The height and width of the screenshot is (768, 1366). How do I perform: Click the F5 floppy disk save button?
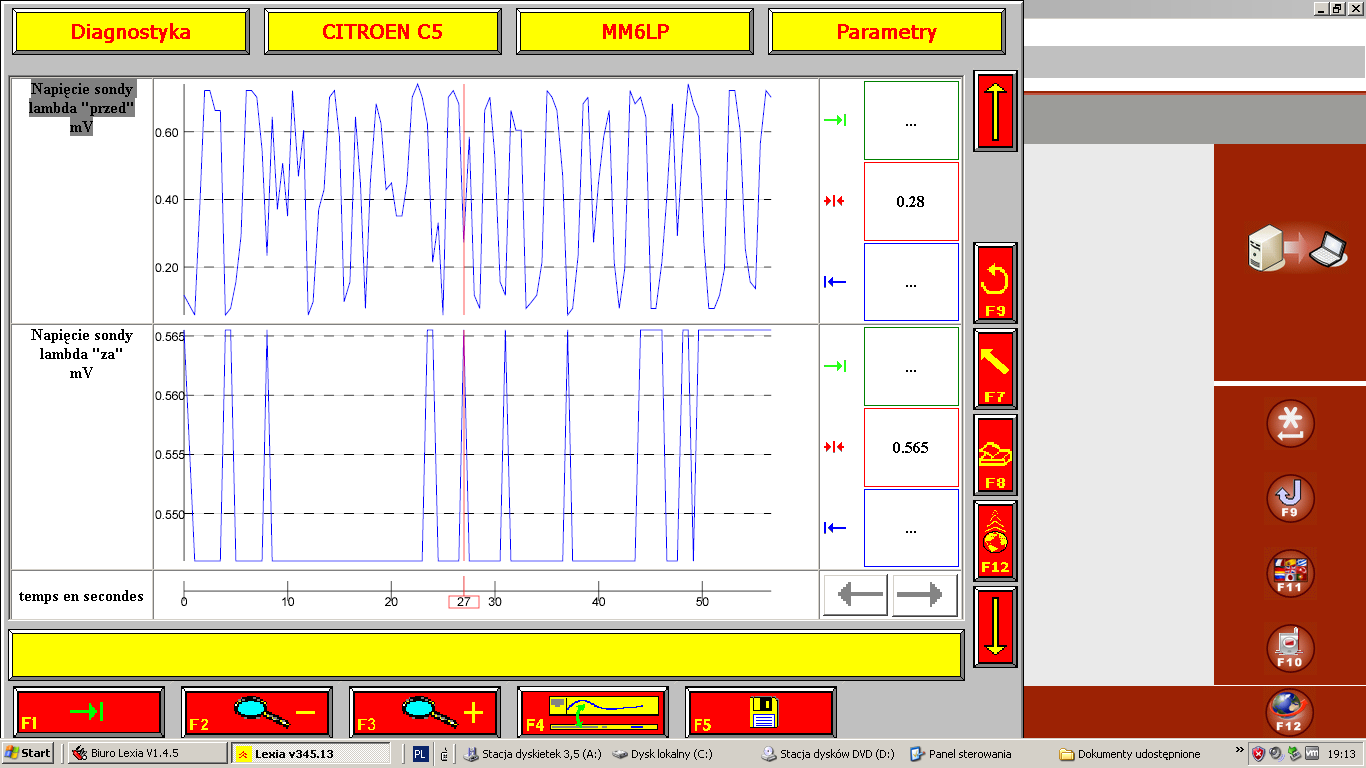(761, 712)
